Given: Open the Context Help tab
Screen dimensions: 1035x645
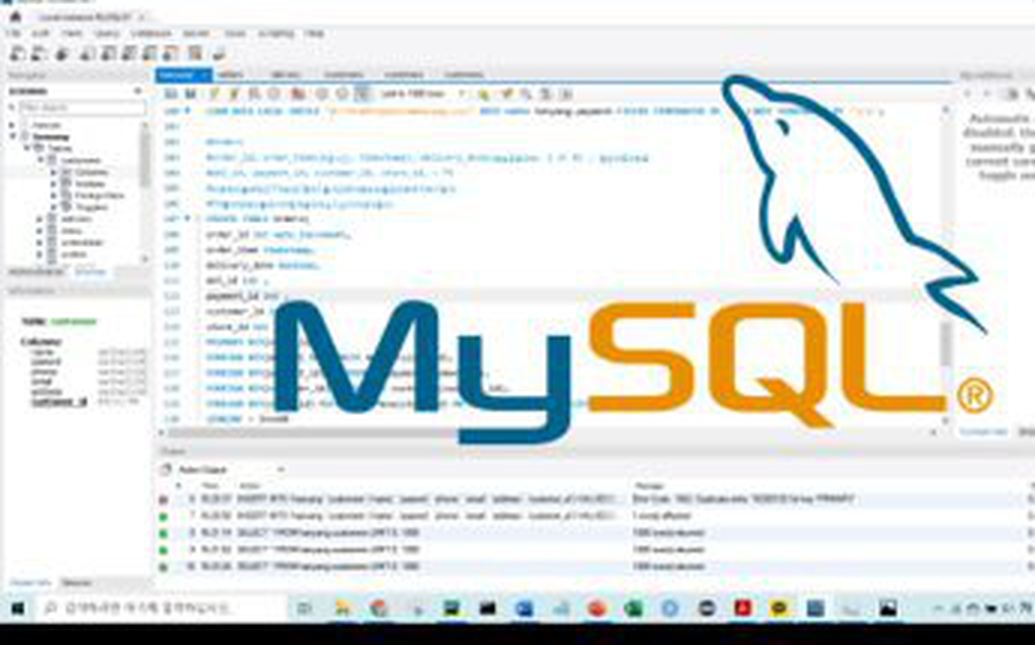Looking at the screenshot, I should click(x=983, y=432).
